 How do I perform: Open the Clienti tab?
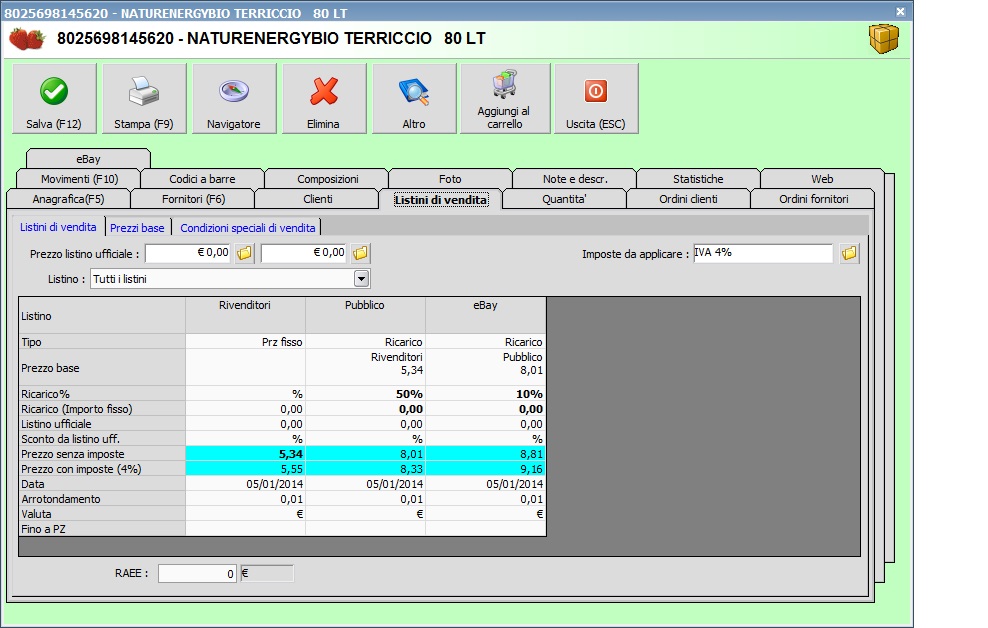pyautogui.click(x=318, y=199)
